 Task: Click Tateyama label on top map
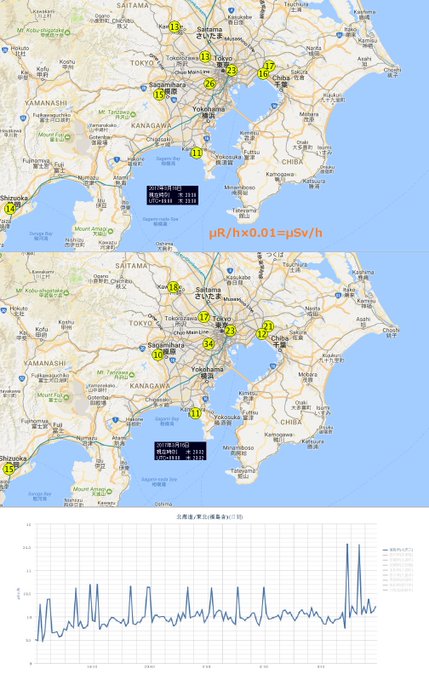[x=244, y=212]
